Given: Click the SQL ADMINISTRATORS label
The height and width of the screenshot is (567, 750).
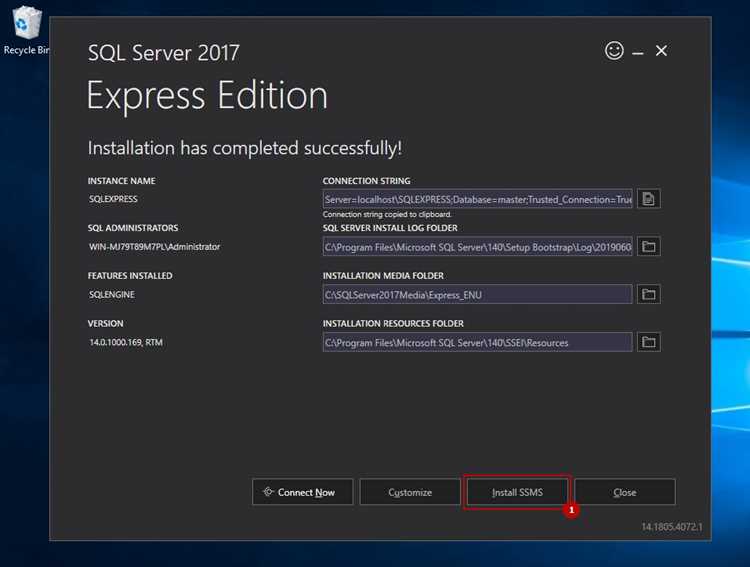Looking at the screenshot, I should [x=132, y=228].
